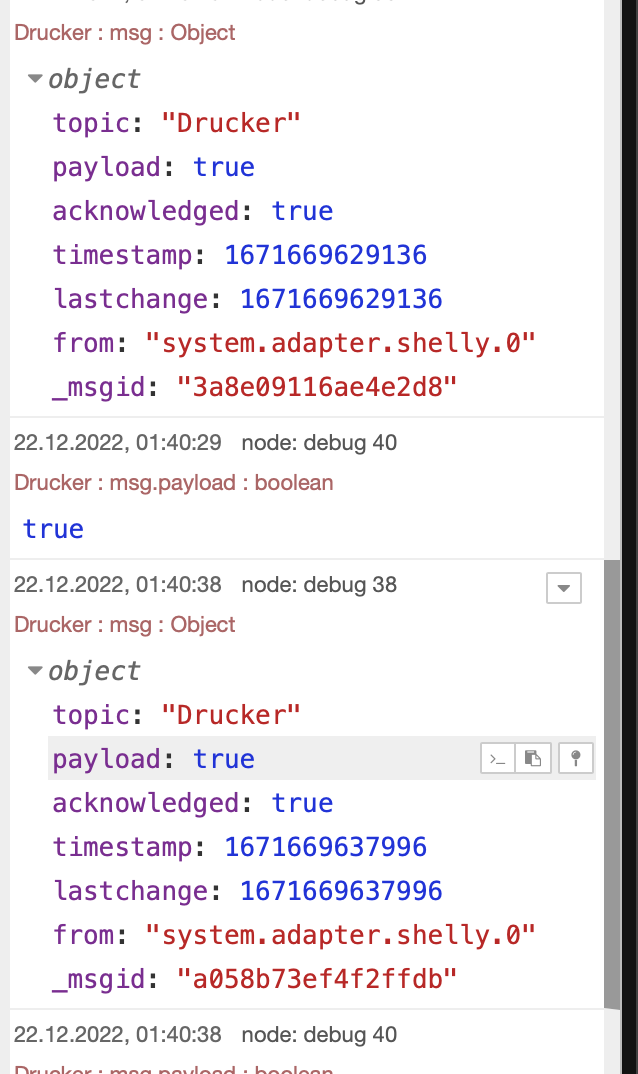Click highlighted 'payload: true' row
Screen dimensions: 638x1074
pyautogui.click(x=322, y=758)
